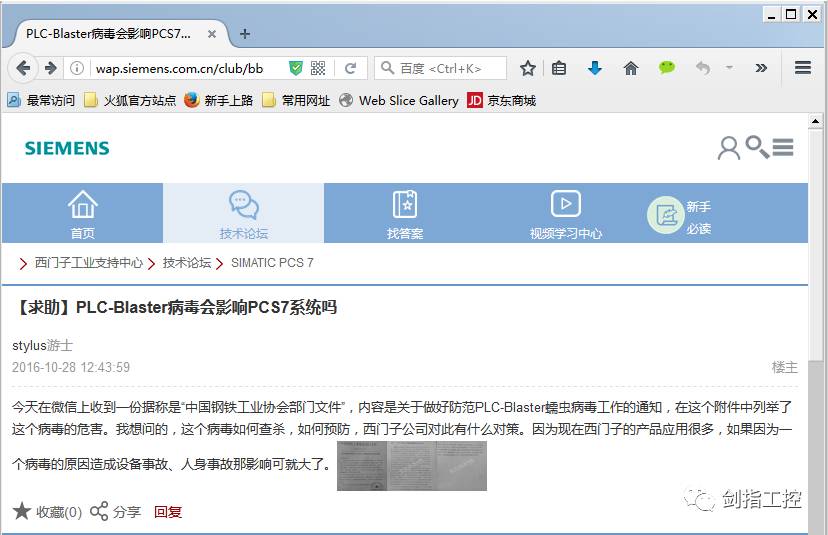Screen dimensions: 828x535
Task: Click SIMATIC PCS 7 breadcrumb
Action: (x=272, y=262)
